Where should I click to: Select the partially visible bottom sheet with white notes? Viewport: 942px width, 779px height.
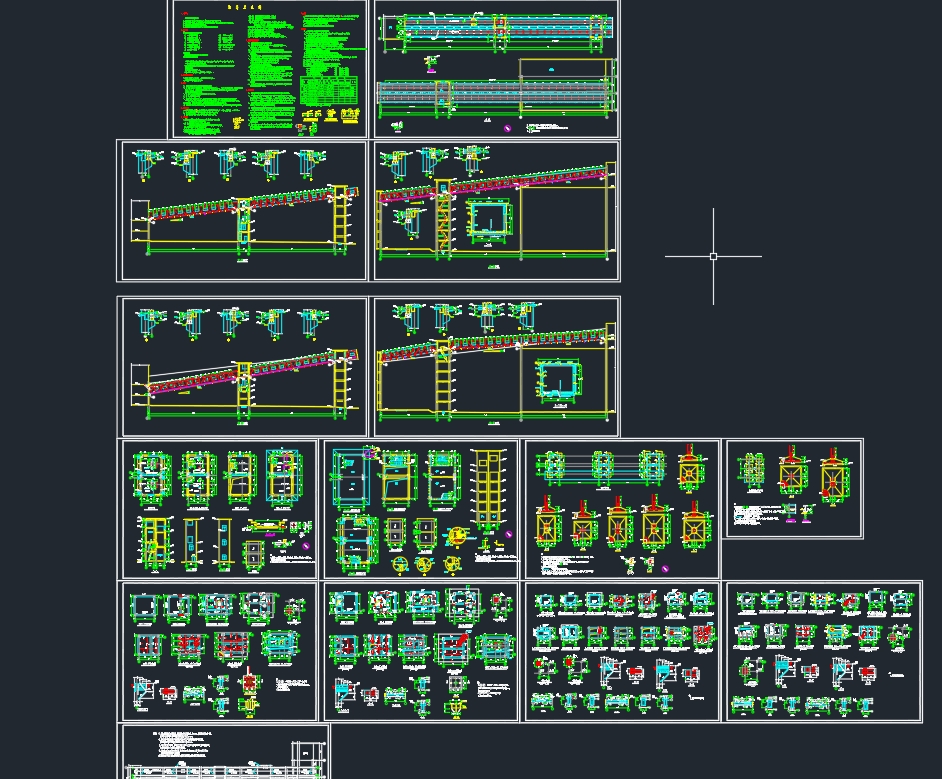click(226, 751)
